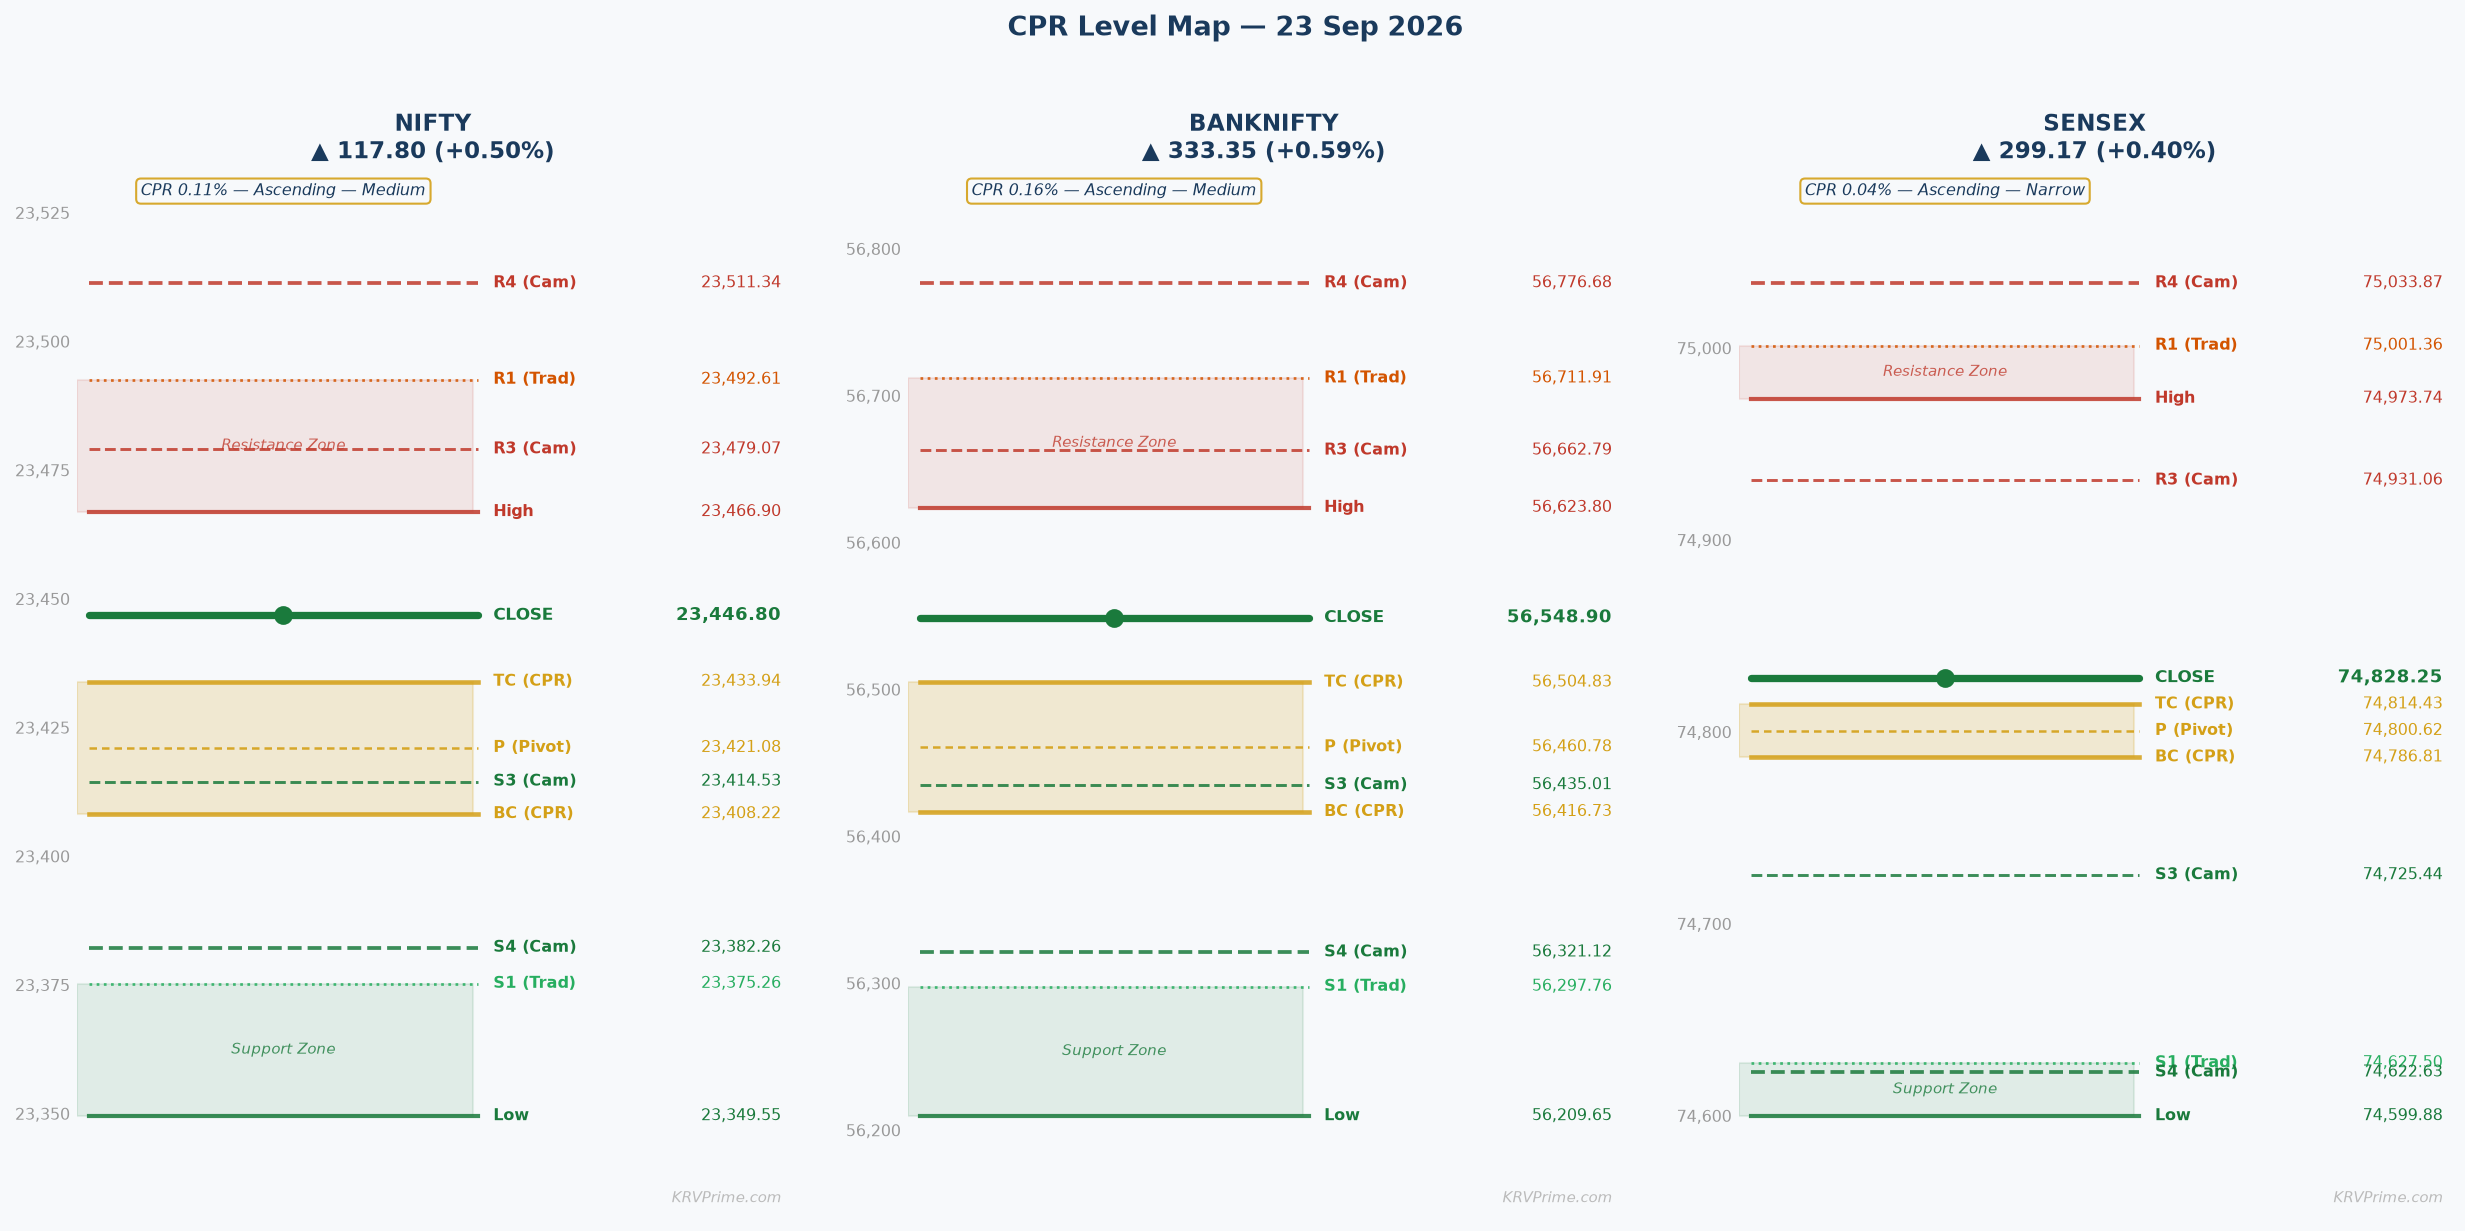Image resolution: width=2465 pixels, height=1231 pixels.
Task: Click SENSEX change '▲ 299.17 (+0.40%)'
Action: pos(2094,151)
